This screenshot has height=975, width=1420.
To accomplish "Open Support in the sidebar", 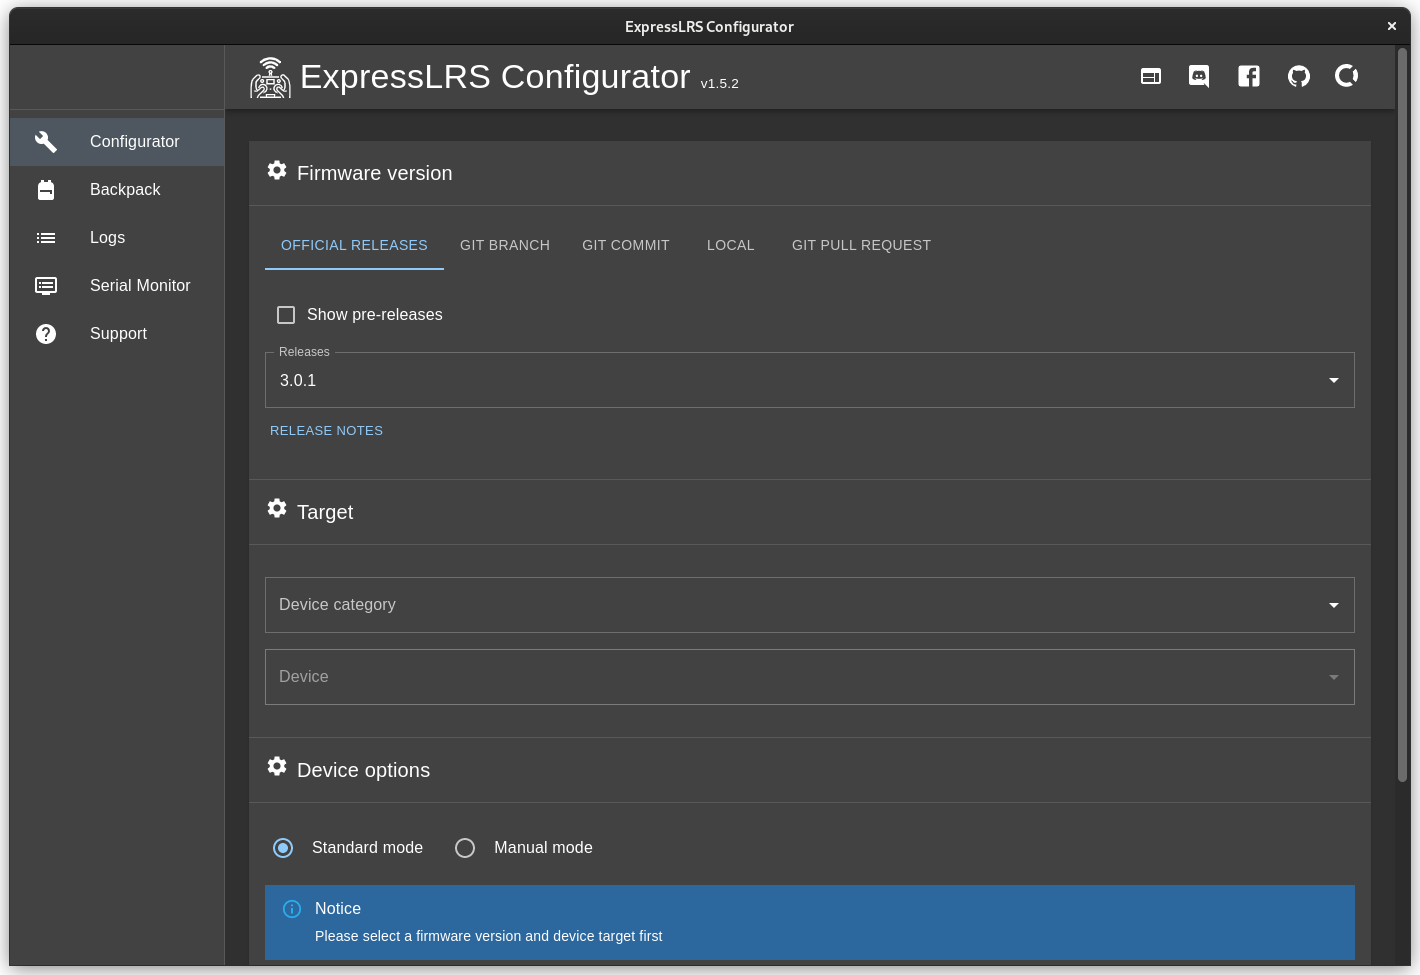I will point(117,334).
